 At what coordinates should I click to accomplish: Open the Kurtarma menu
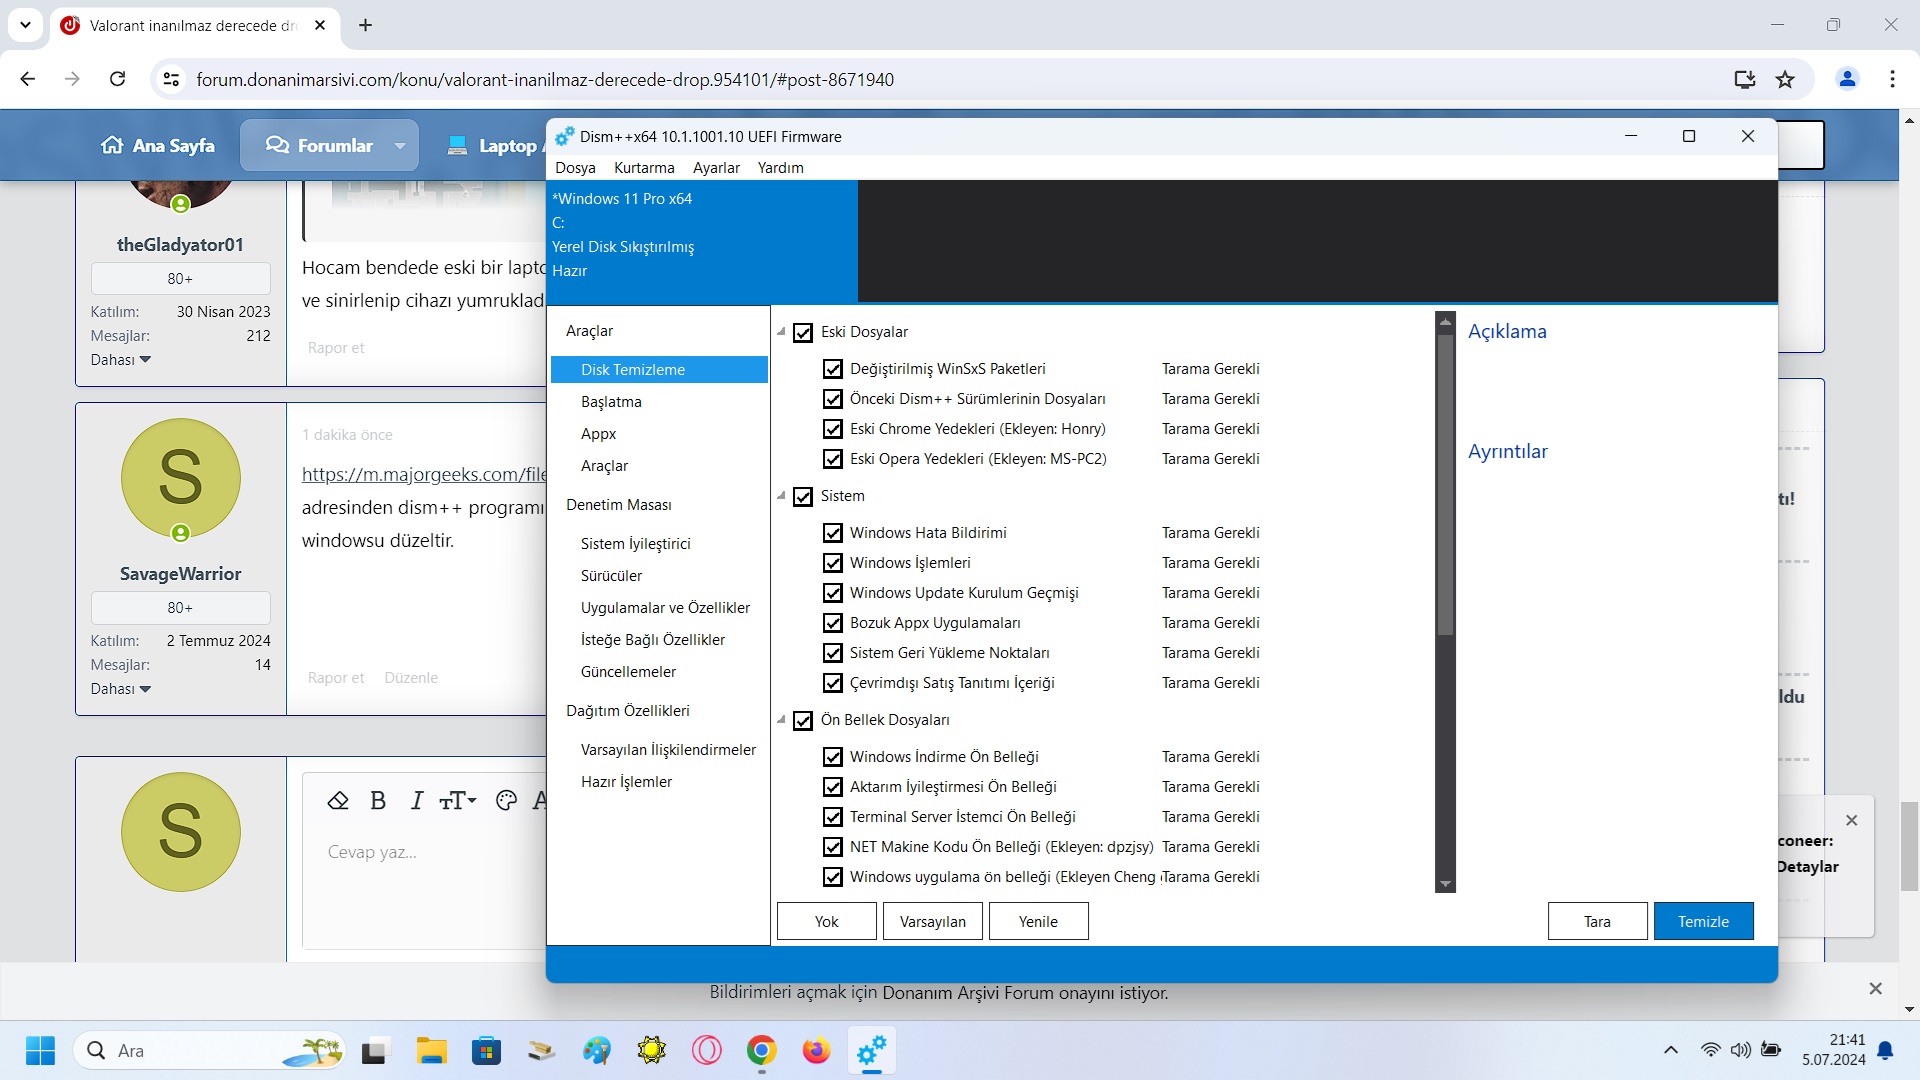click(x=644, y=168)
